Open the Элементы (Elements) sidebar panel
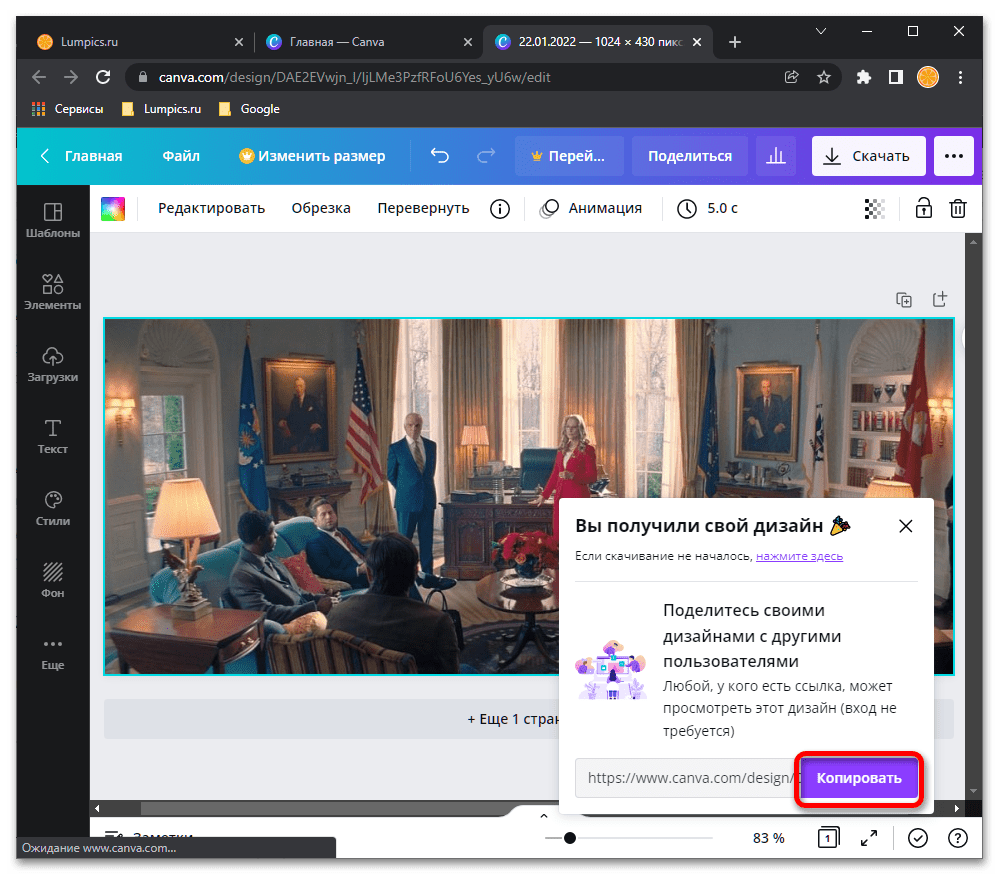The width and height of the screenshot is (999, 875). pos(53,292)
